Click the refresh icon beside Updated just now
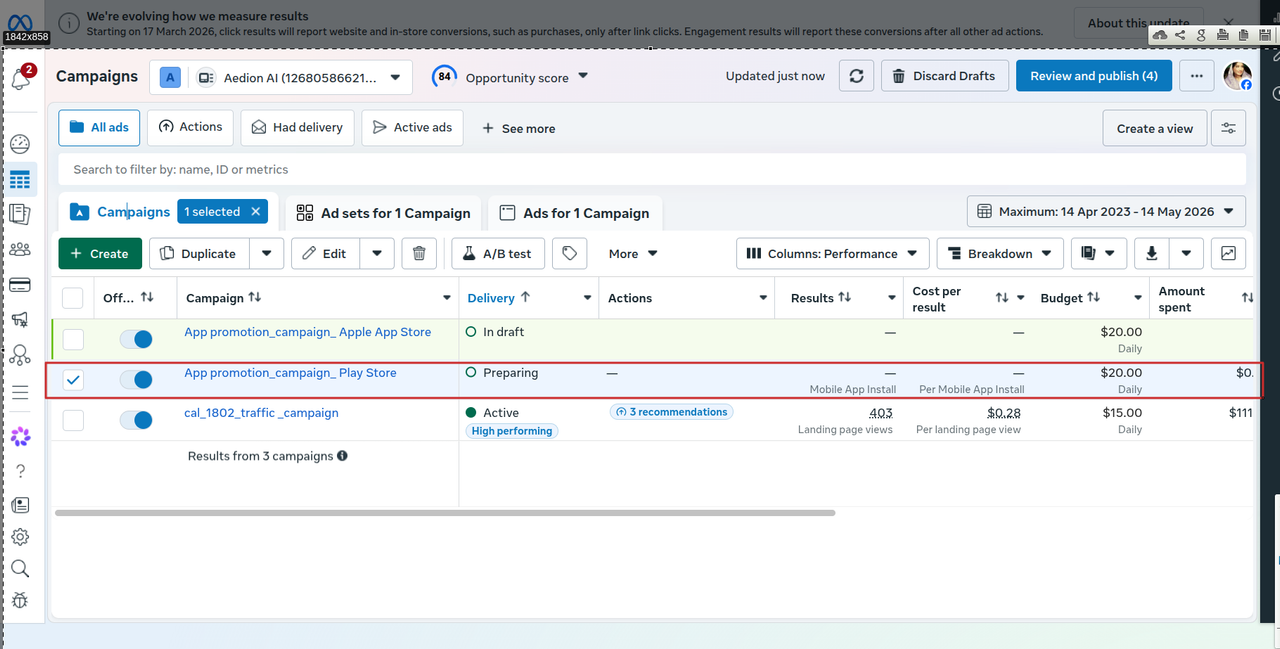This screenshot has height=649, width=1280. point(856,76)
